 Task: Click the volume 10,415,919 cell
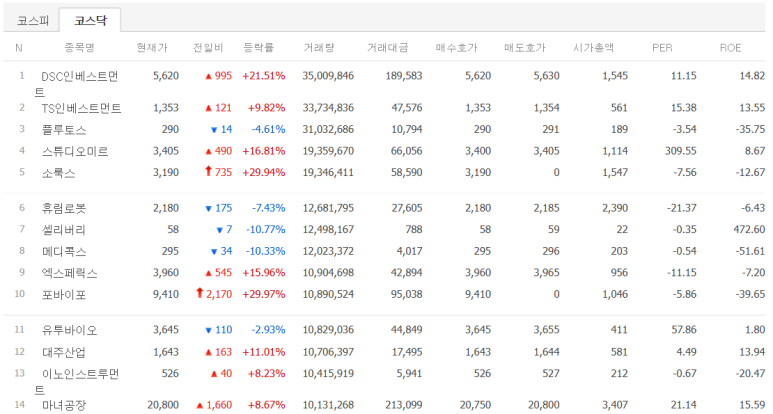pos(328,374)
